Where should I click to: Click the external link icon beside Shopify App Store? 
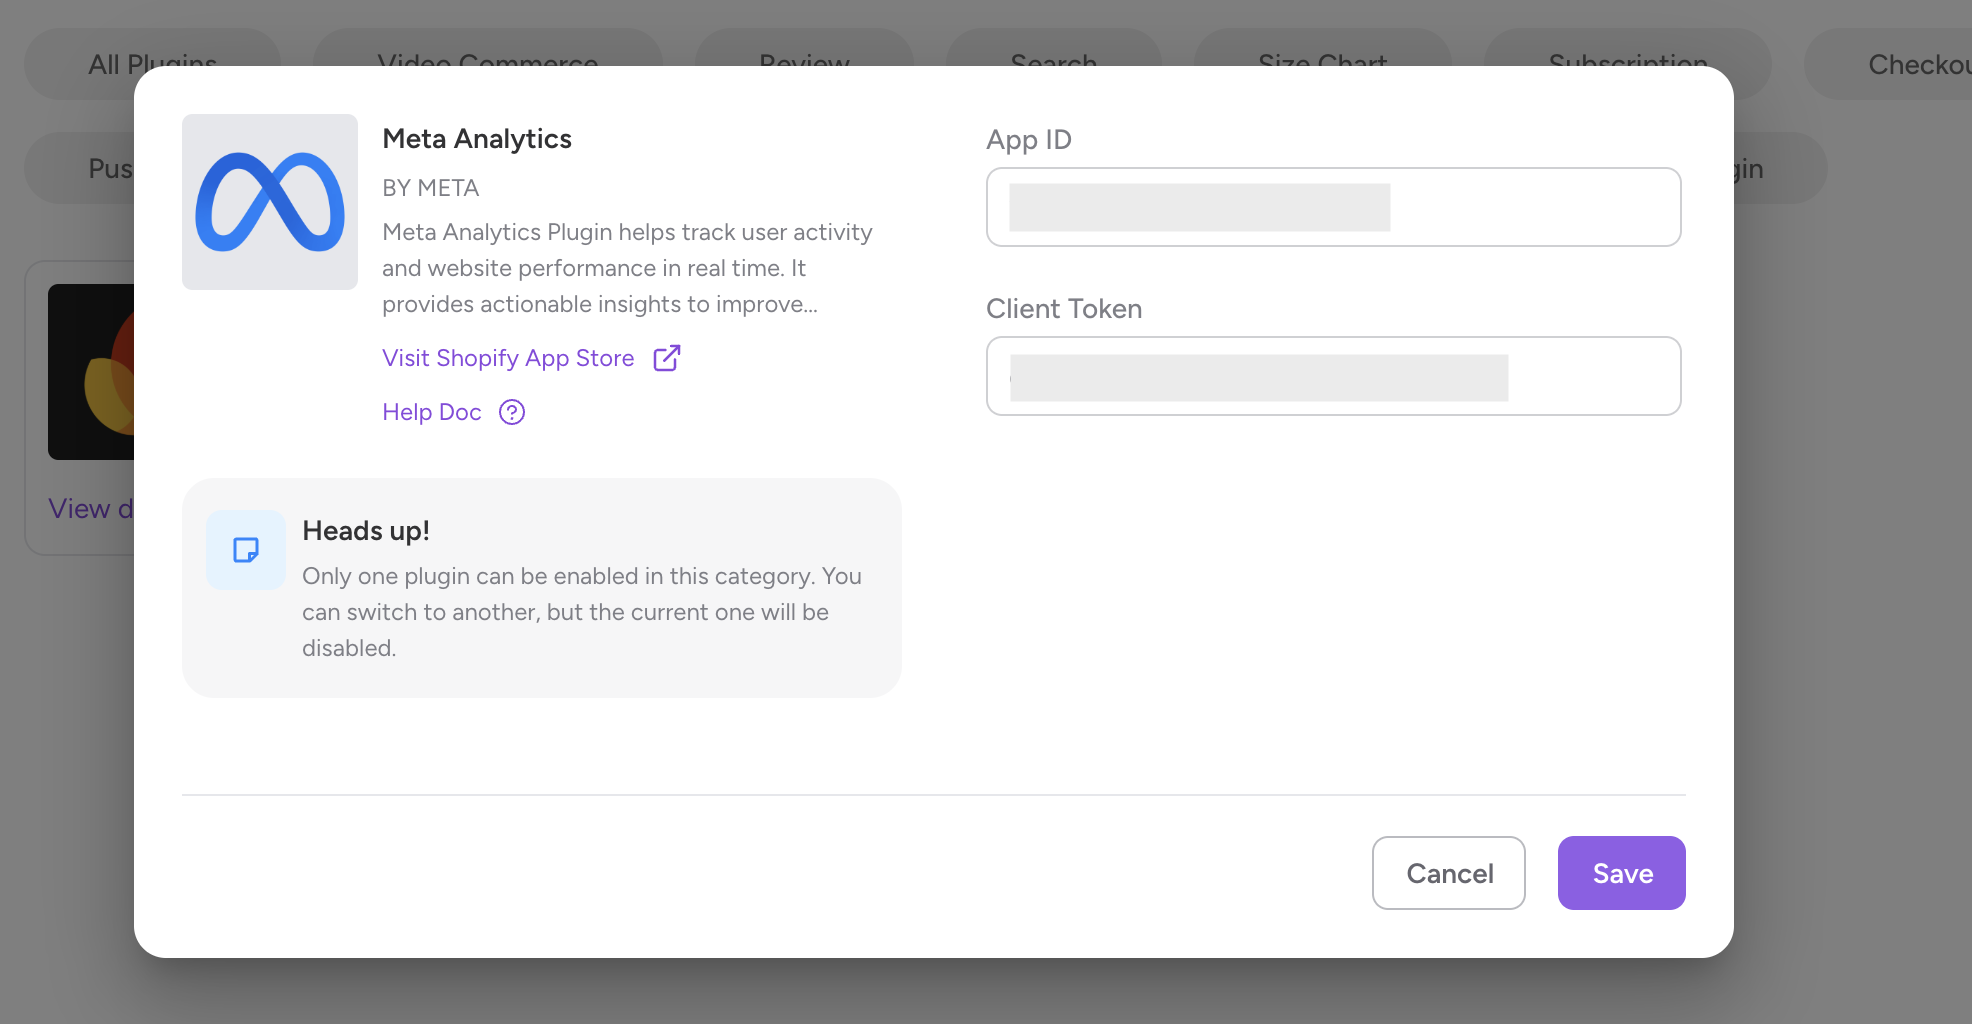667,358
